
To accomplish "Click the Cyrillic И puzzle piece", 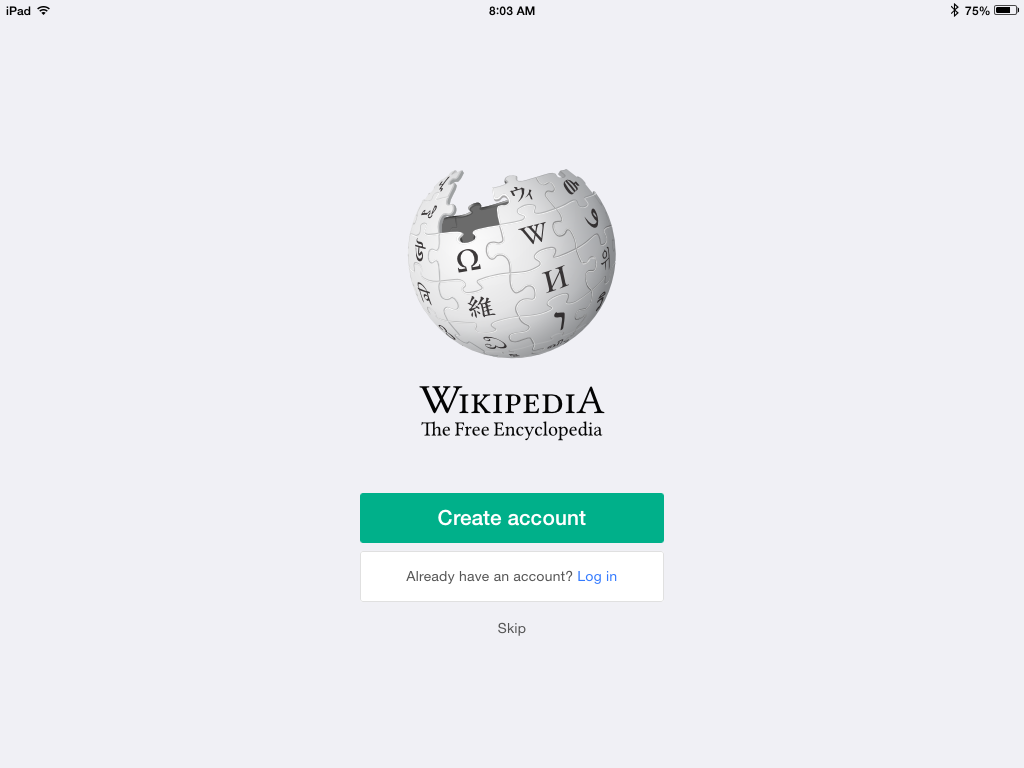I will pyautogui.click(x=556, y=280).
